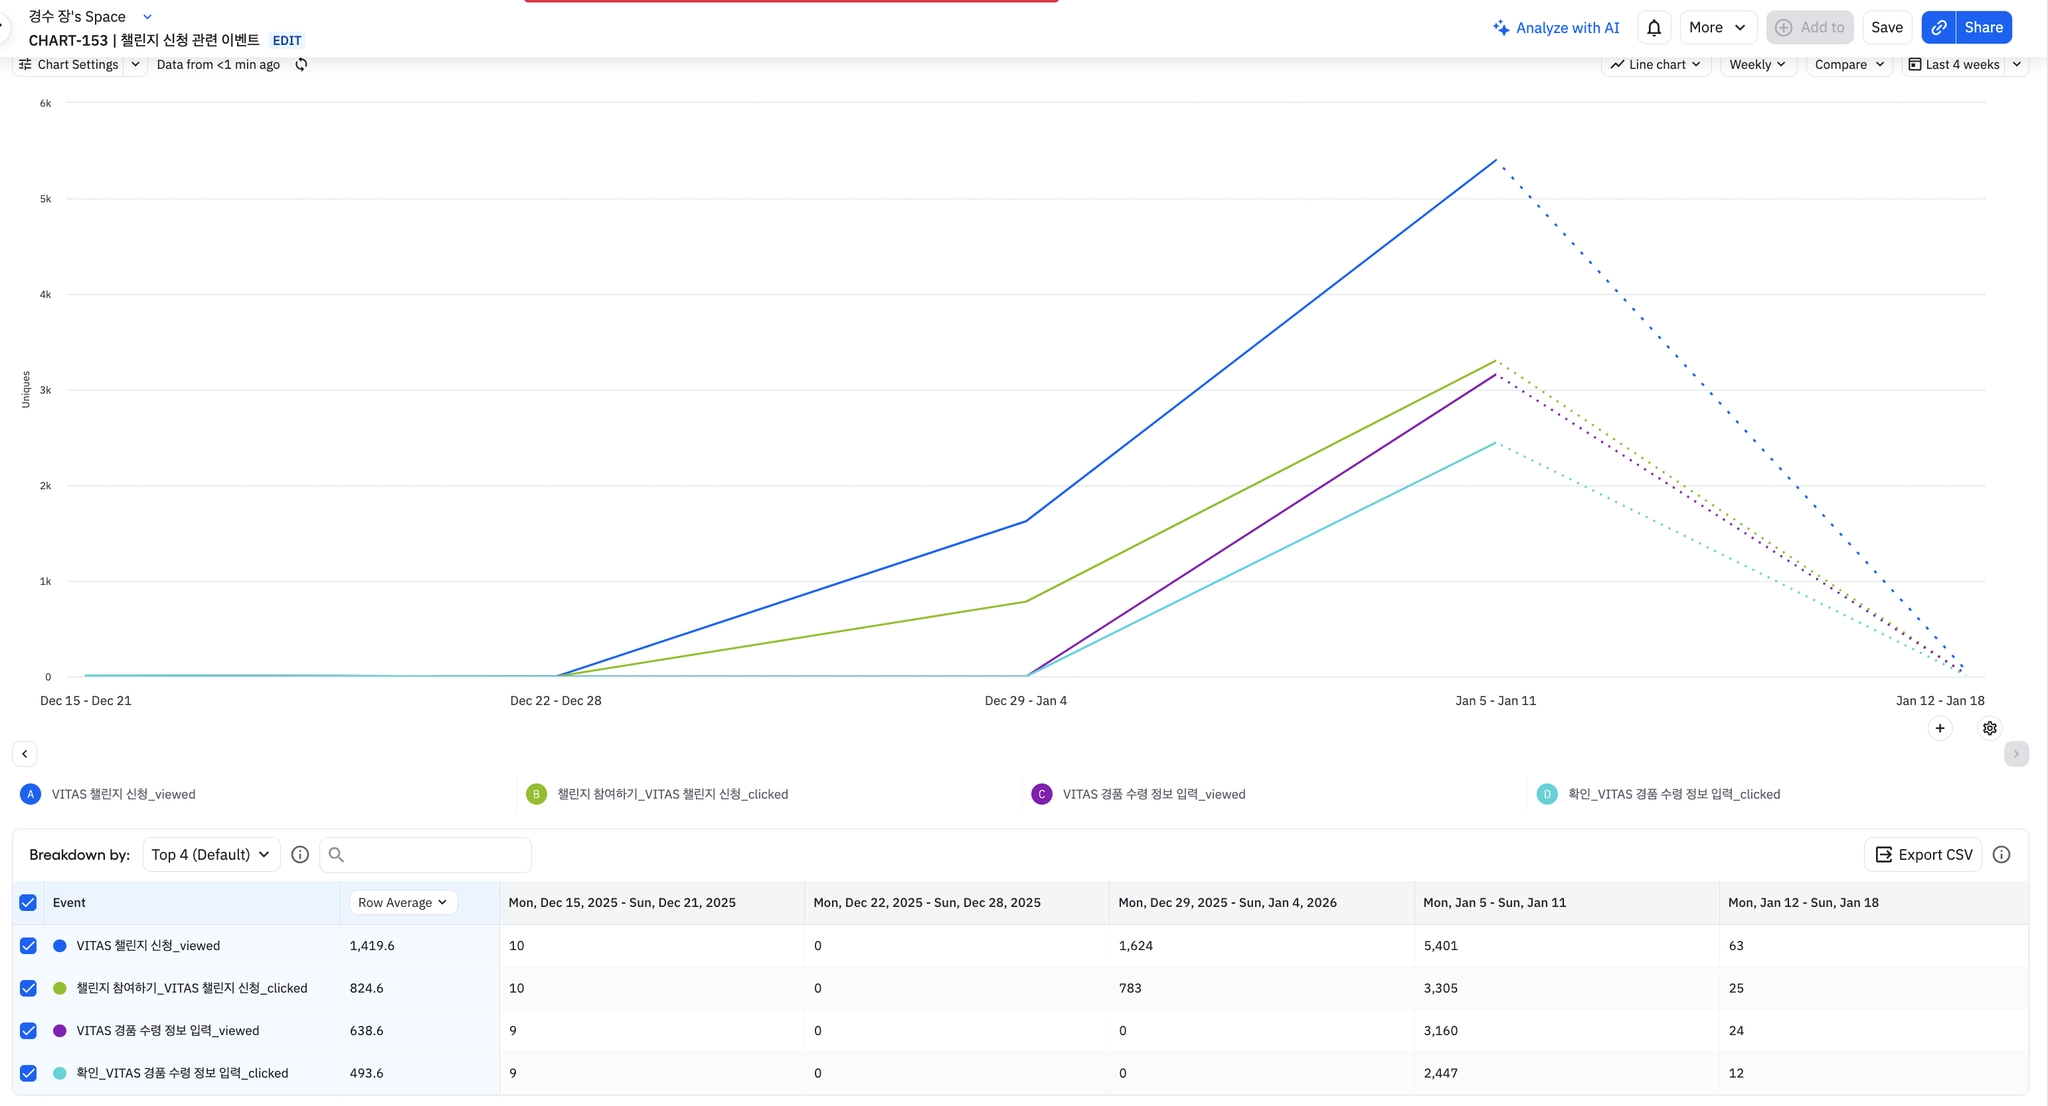Viewport: 2048px width, 1106px height.
Task: Click the refresh data icon
Action: [x=301, y=64]
